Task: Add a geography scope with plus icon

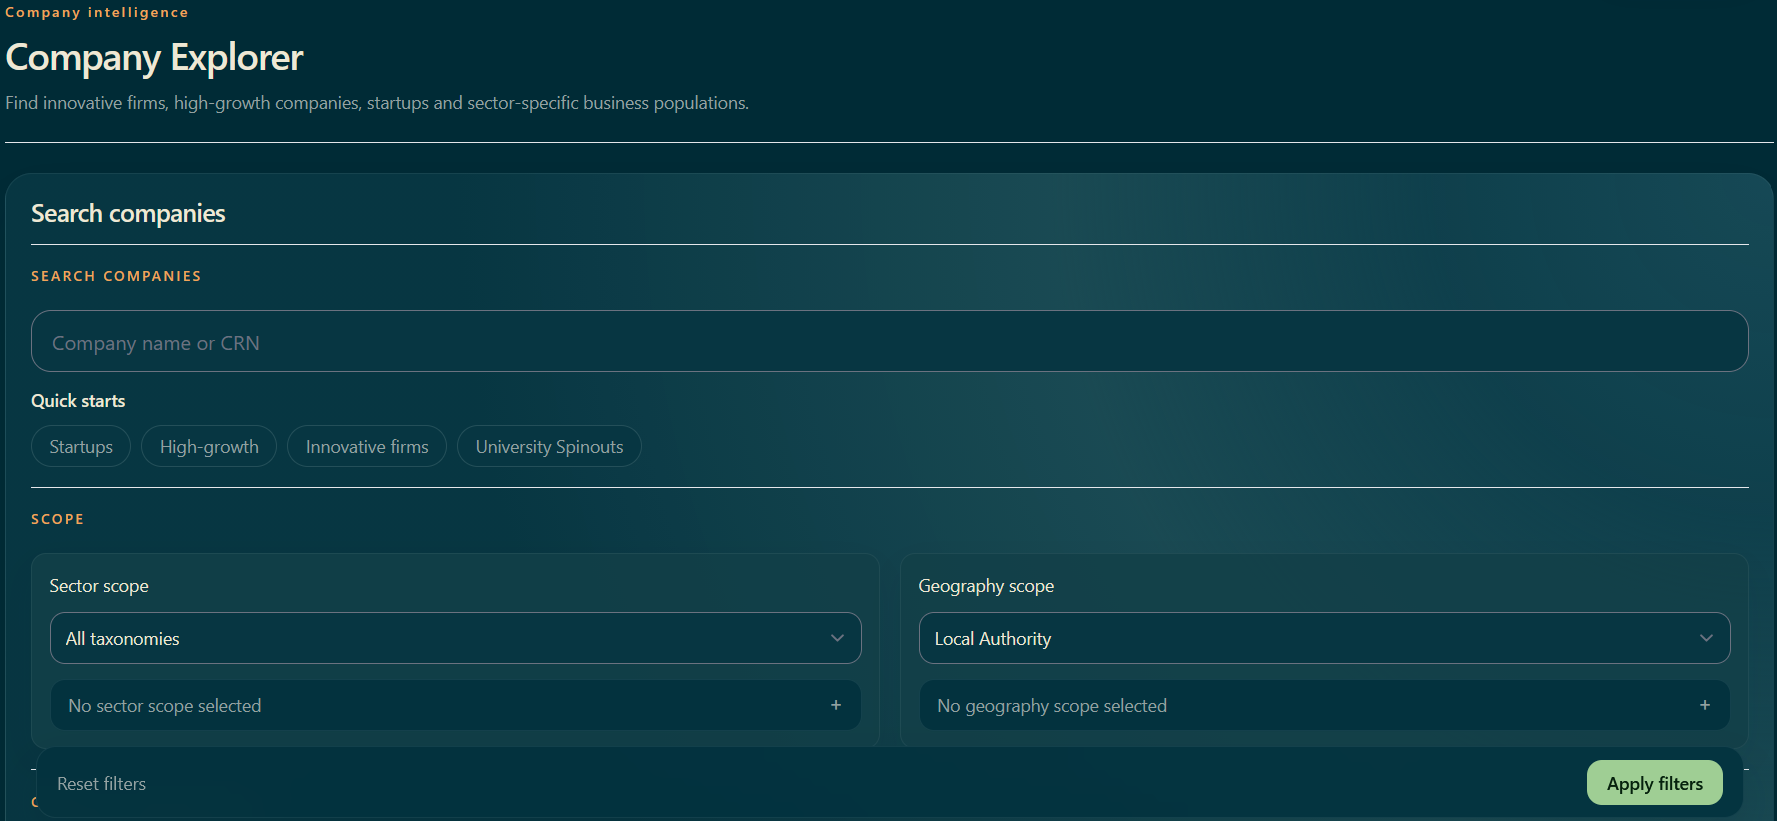Action: pos(1705,705)
